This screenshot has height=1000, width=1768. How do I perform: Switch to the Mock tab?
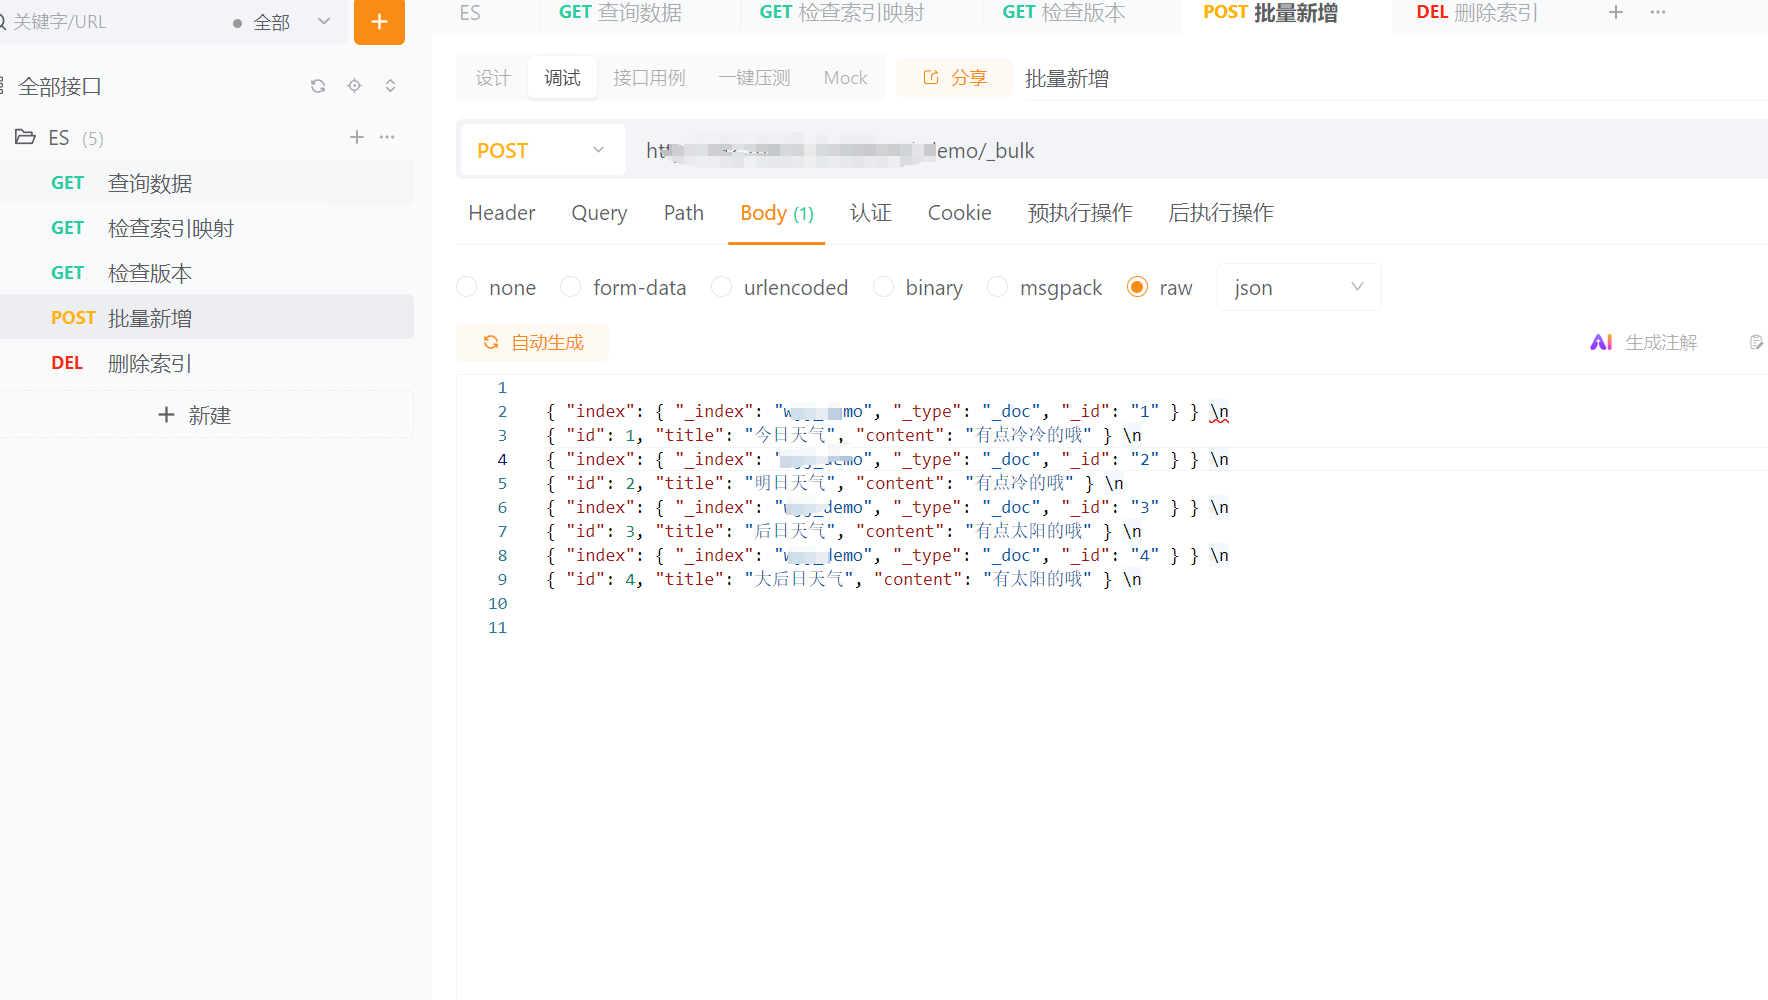pyautogui.click(x=845, y=77)
